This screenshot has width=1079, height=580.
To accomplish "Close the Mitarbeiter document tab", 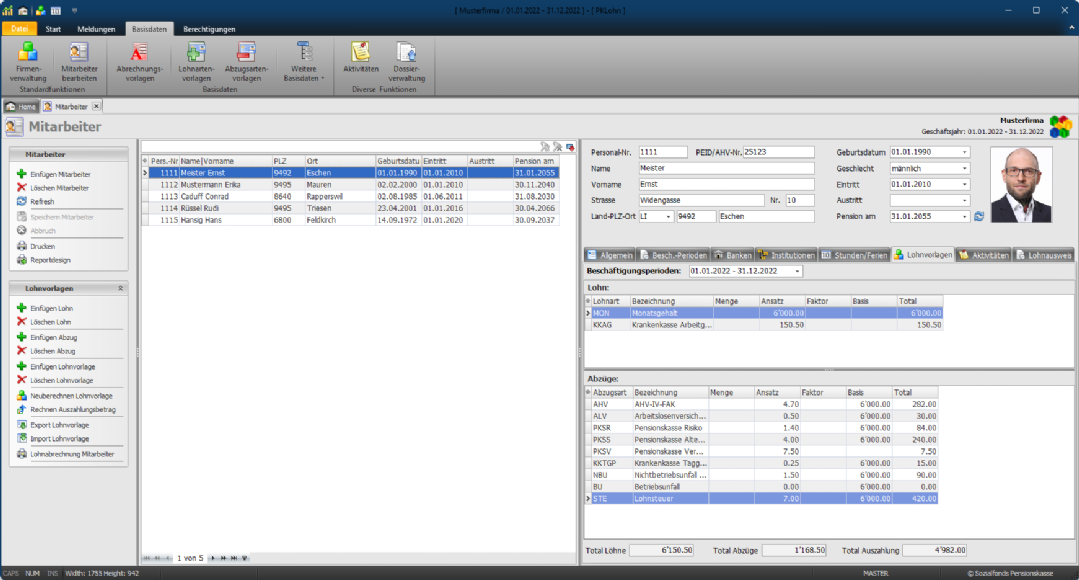I will [x=97, y=106].
